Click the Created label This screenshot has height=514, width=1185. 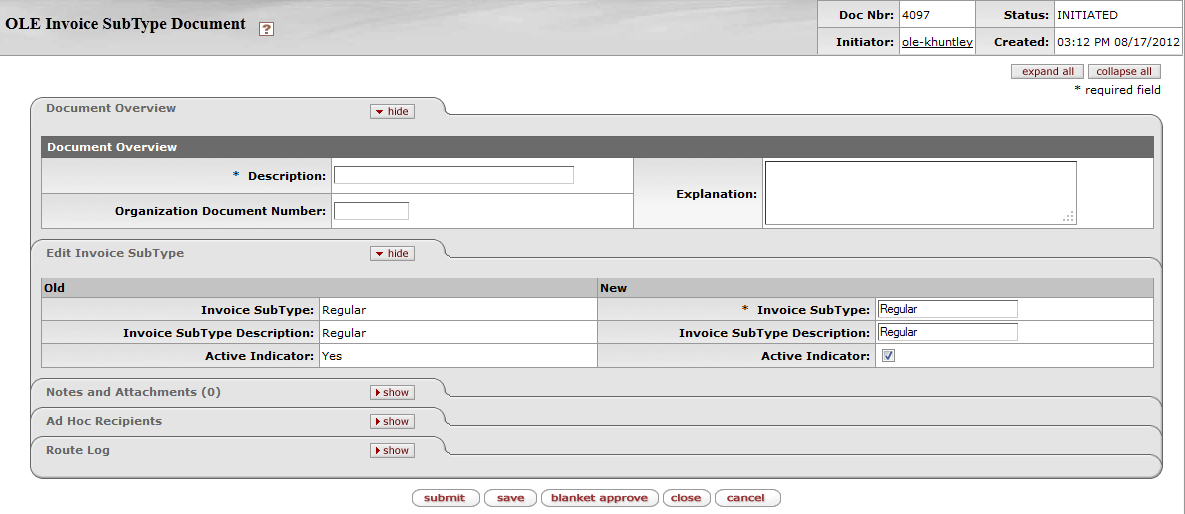(1021, 42)
